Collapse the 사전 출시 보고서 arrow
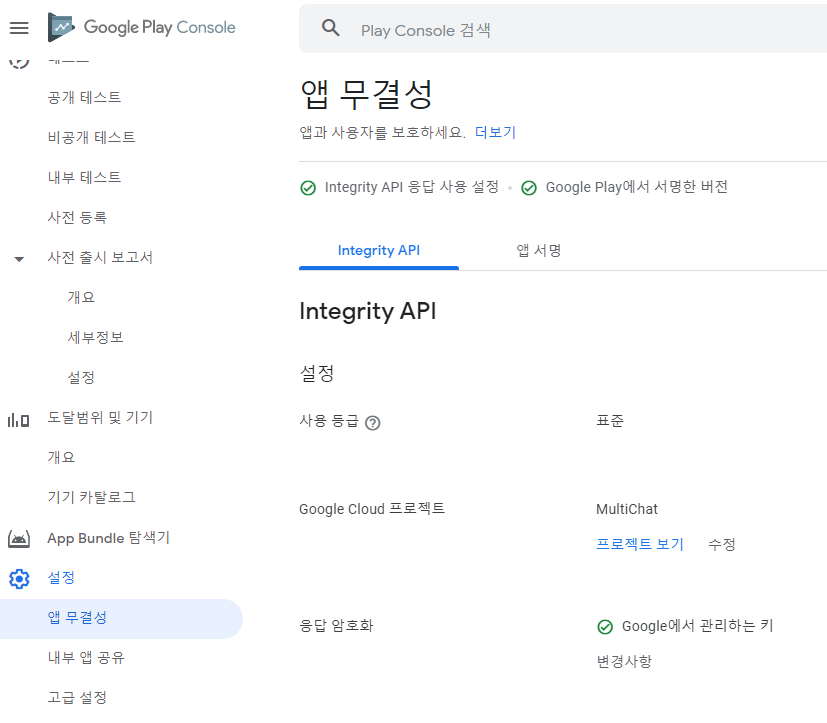Screen dimensions: 827x723 19,259
